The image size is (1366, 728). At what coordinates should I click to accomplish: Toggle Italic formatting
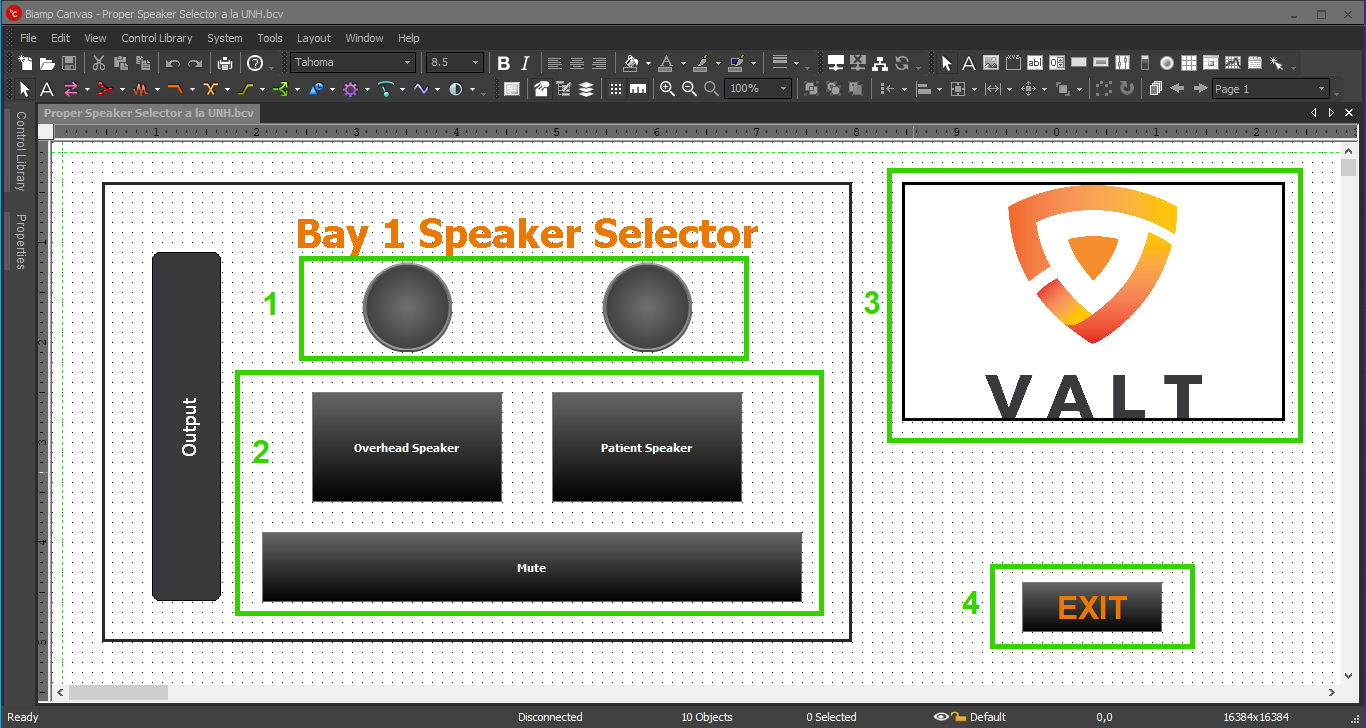[525, 63]
